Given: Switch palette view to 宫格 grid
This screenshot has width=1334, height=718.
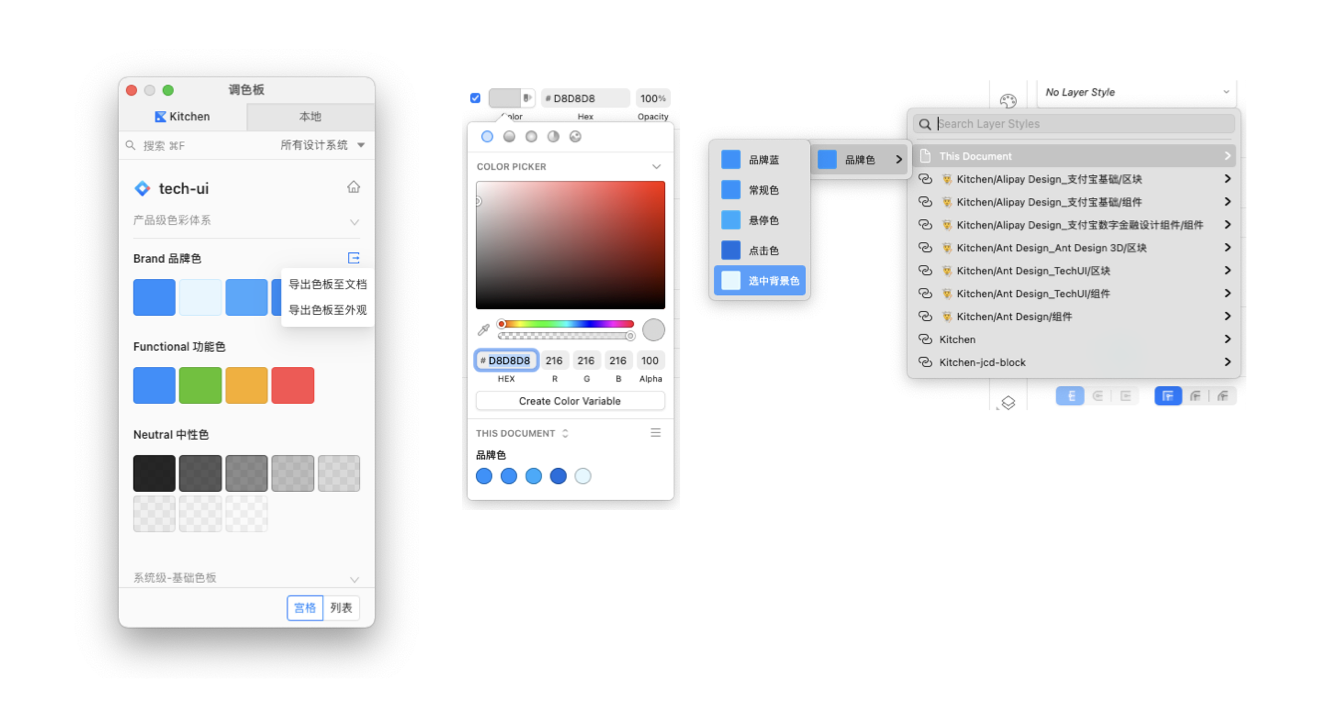Looking at the screenshot, I should point(305,608).
